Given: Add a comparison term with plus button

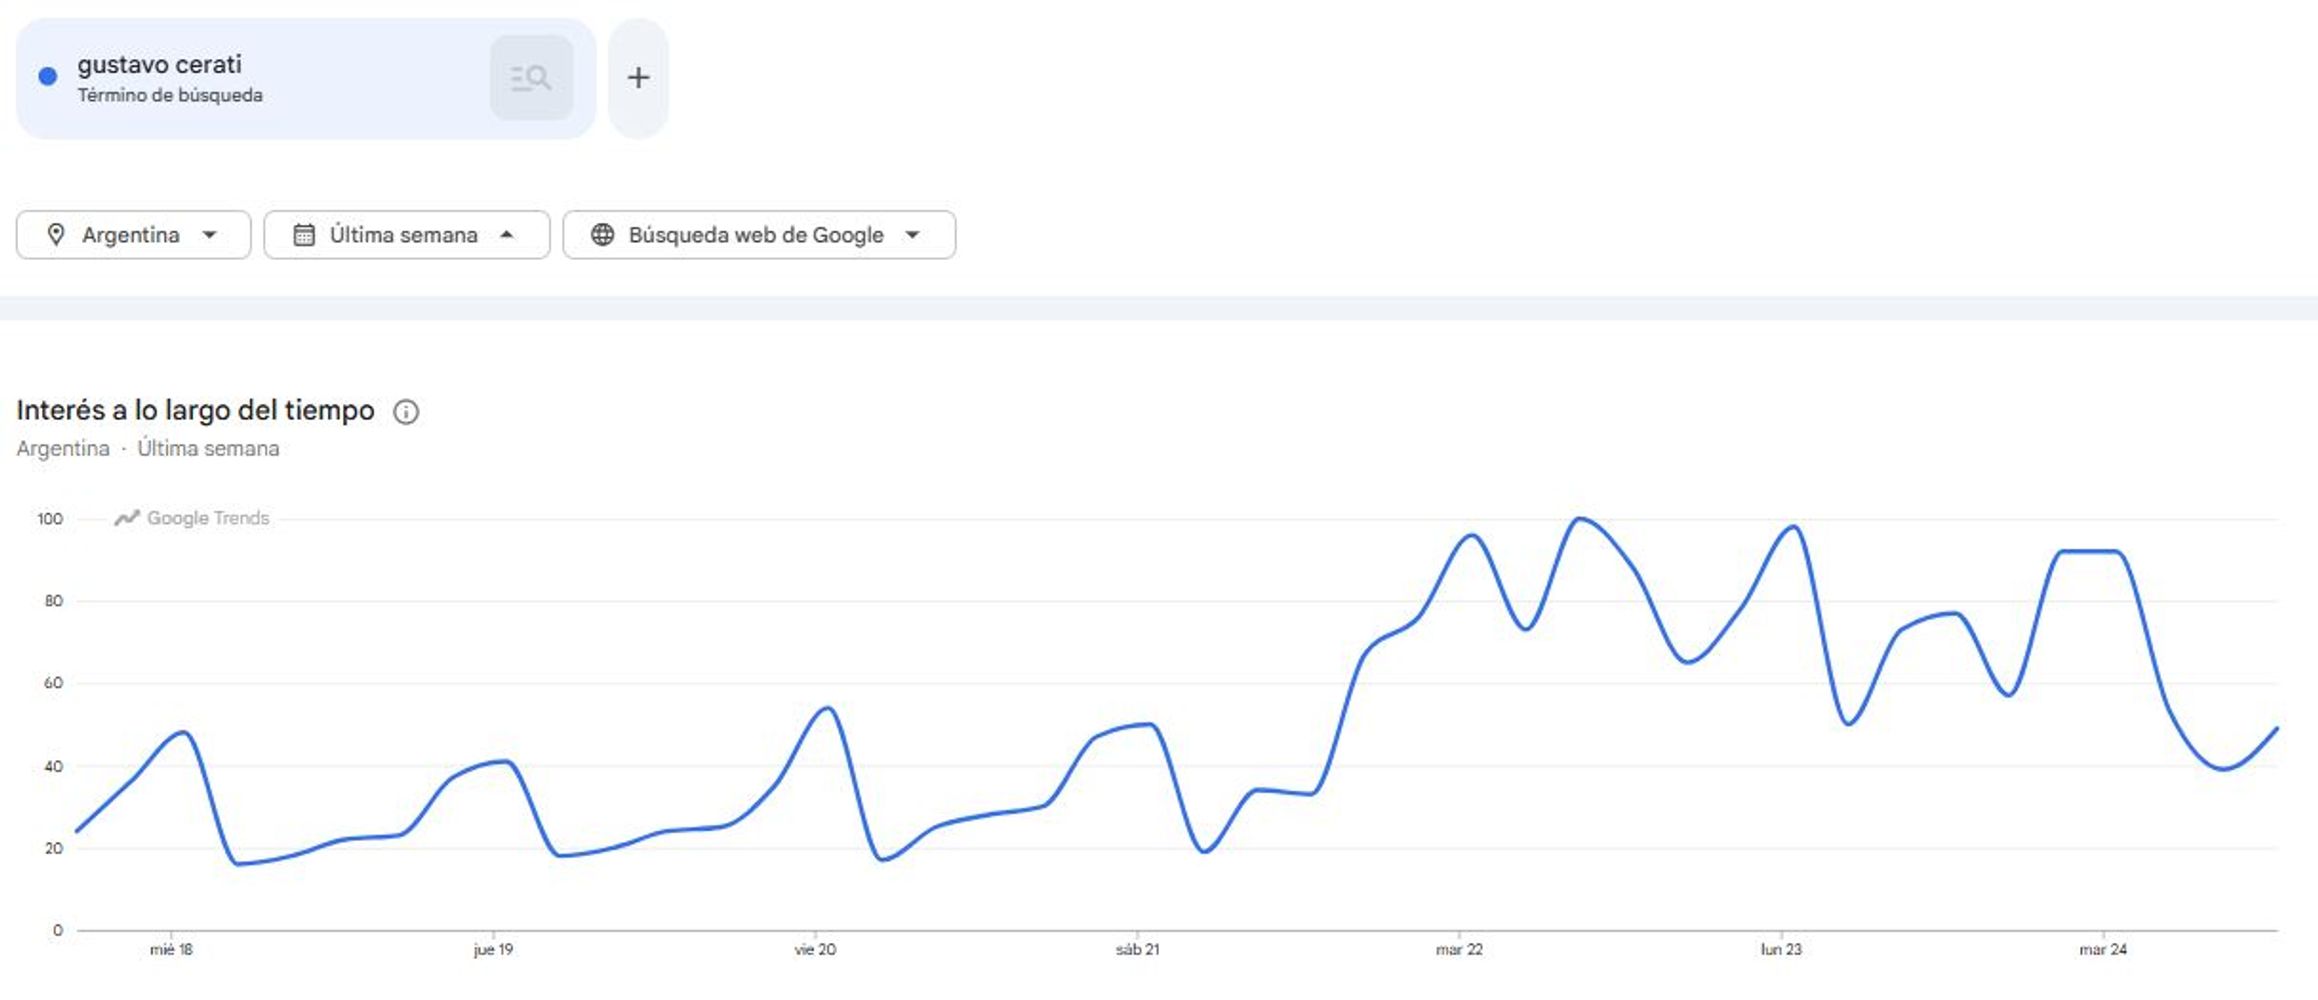Looking at the screenshot, I should pos(638,78).
